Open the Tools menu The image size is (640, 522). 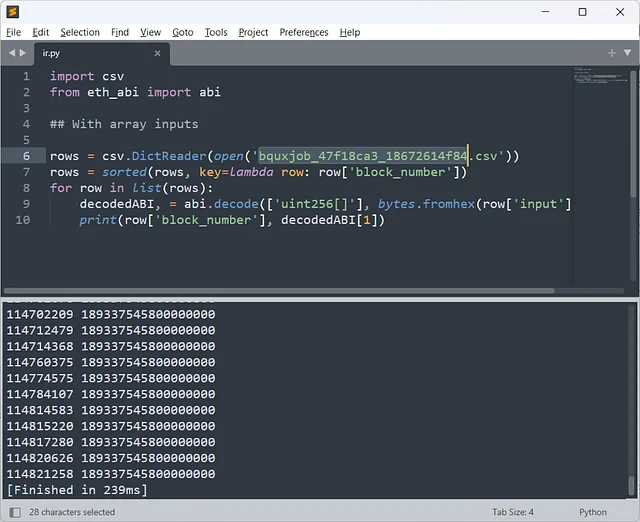tap(216, 32)
